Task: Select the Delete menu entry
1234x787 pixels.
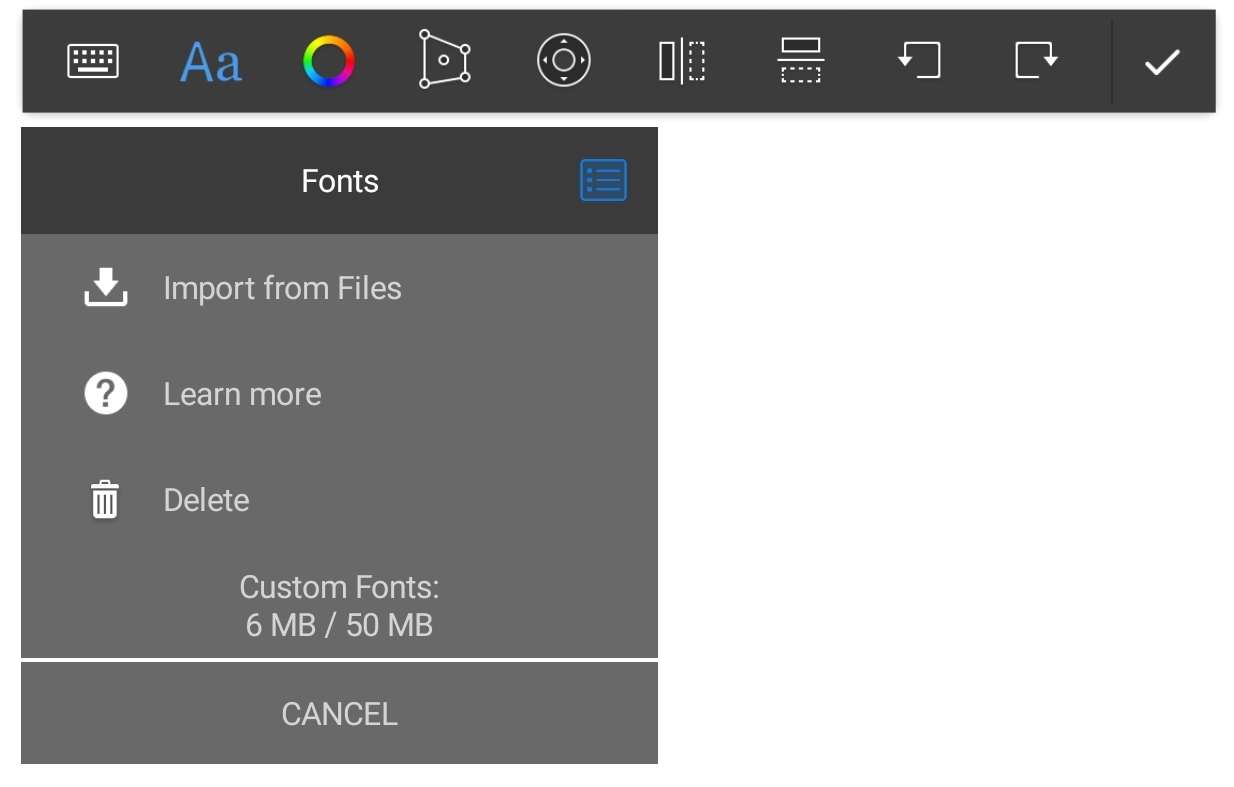Action: (x=339, y=500)
